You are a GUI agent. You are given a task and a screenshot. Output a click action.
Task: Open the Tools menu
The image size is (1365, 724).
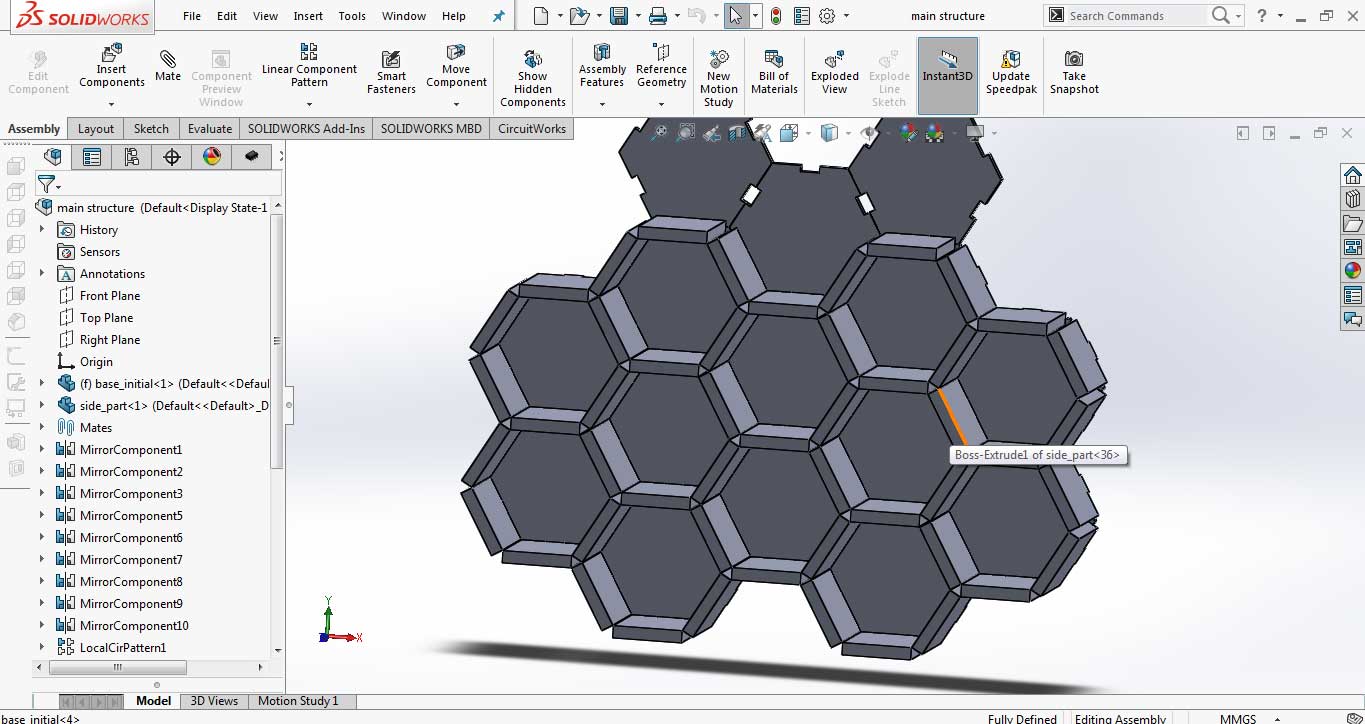click(x=352, y=16)
